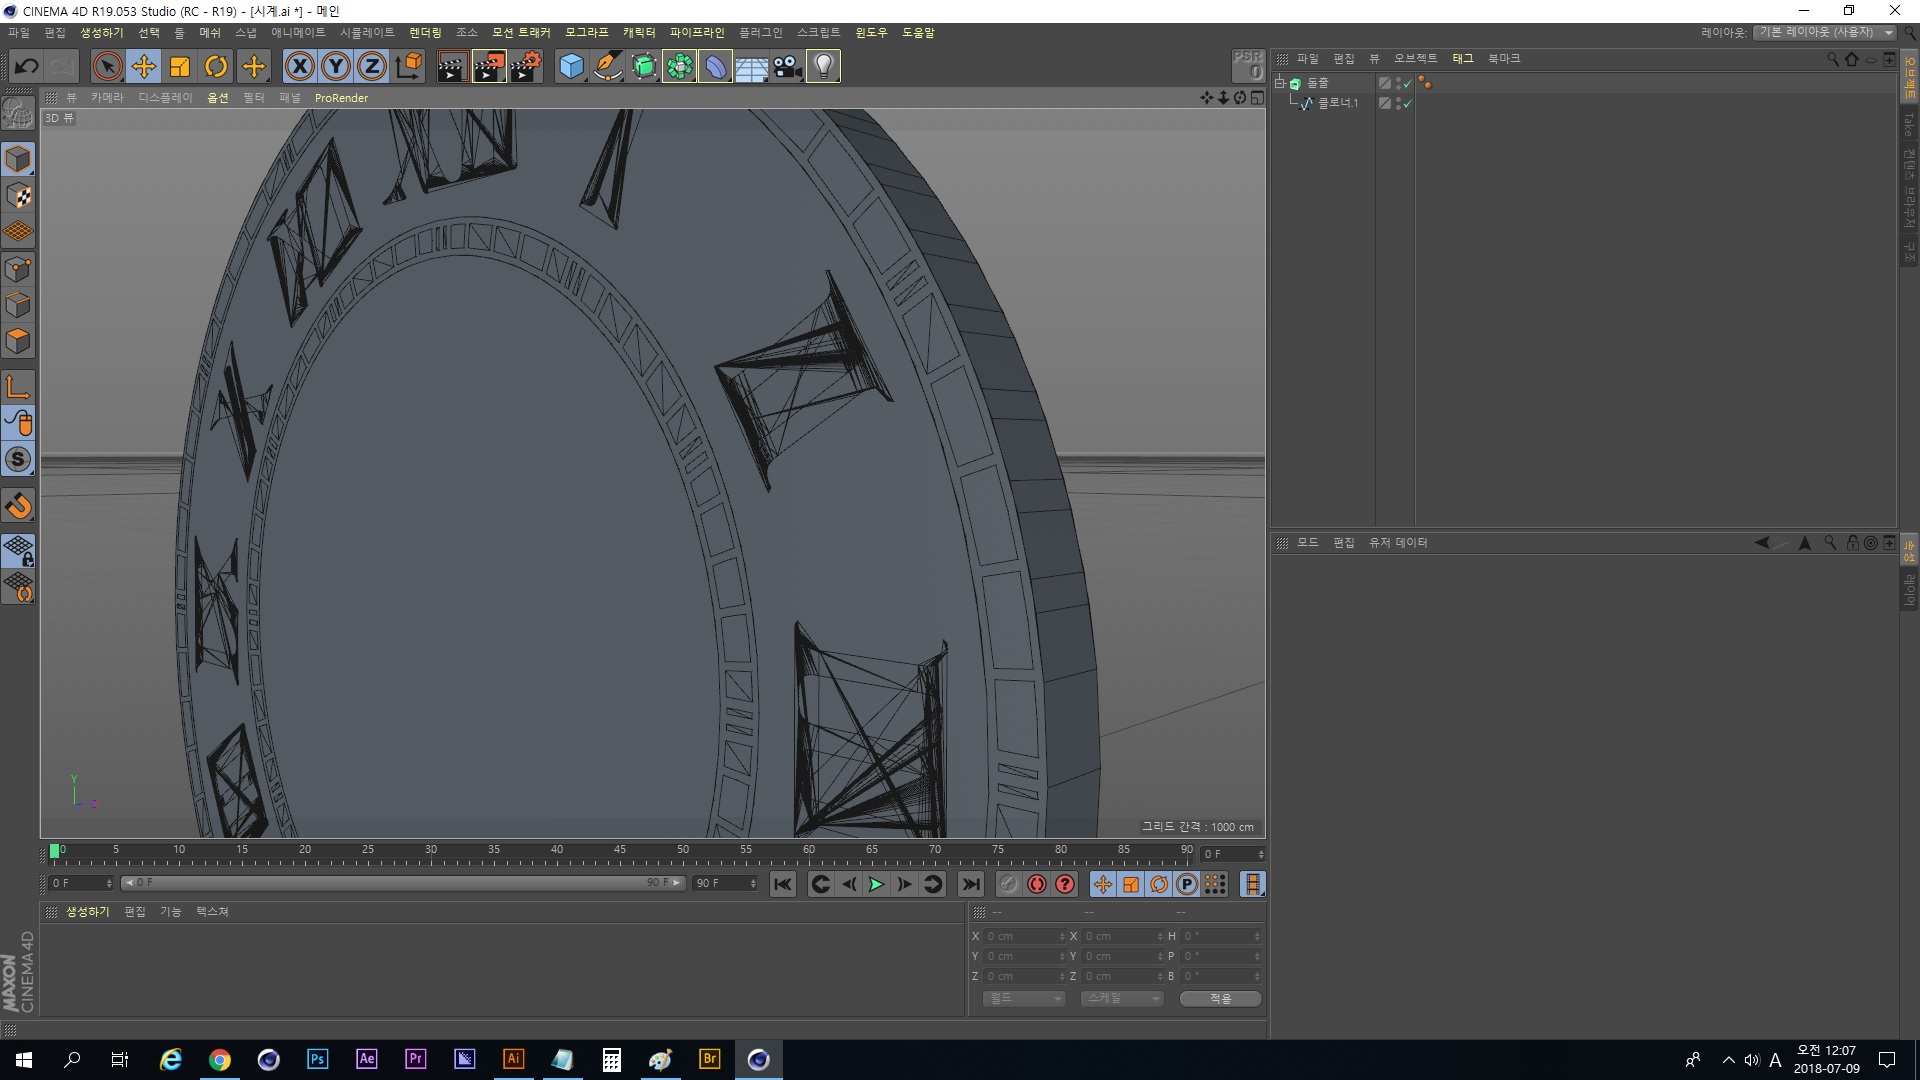Screen dimensions: 1920x1080
Task: Open the 렌더링 menu
Action: (425, 33)
